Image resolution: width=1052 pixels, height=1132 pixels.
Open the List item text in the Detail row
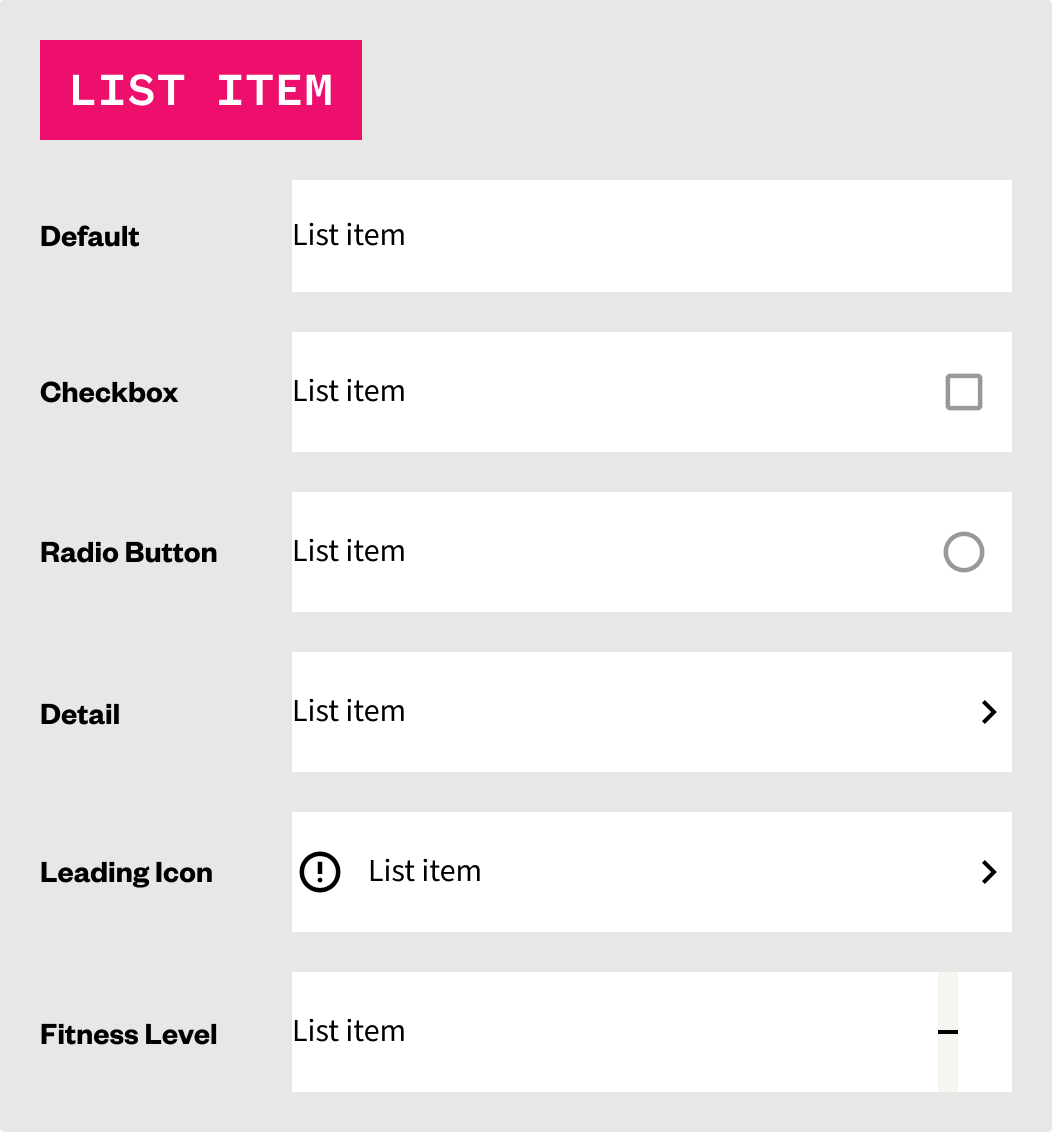[349, 712]
